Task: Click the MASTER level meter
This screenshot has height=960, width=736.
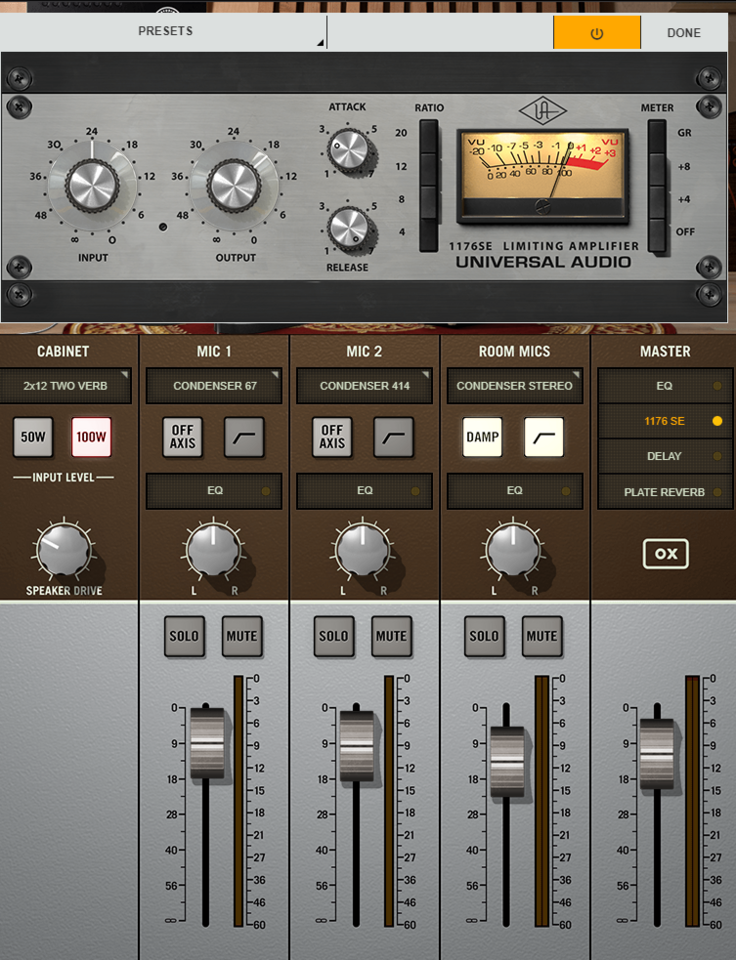Action: coord(692,801)
